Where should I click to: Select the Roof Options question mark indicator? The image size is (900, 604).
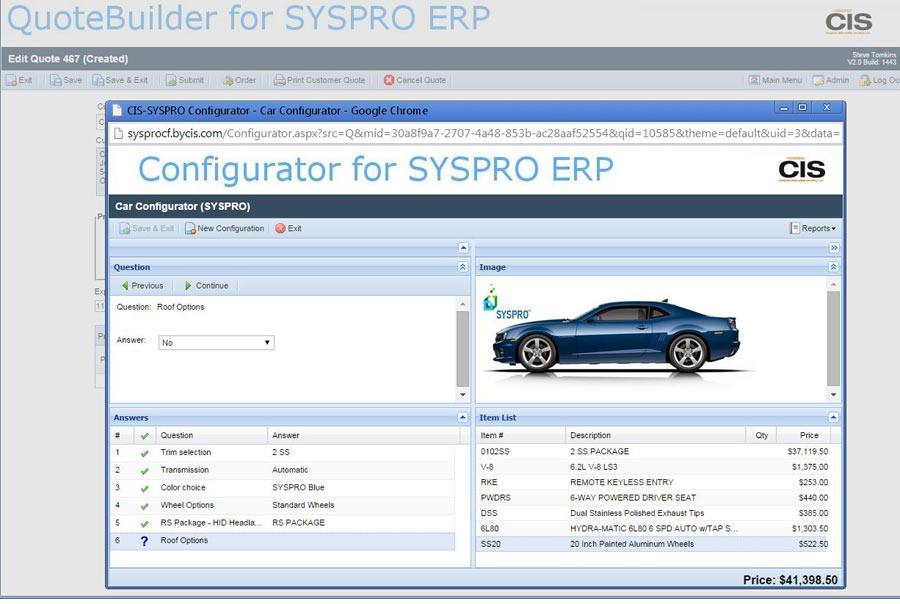142,540
